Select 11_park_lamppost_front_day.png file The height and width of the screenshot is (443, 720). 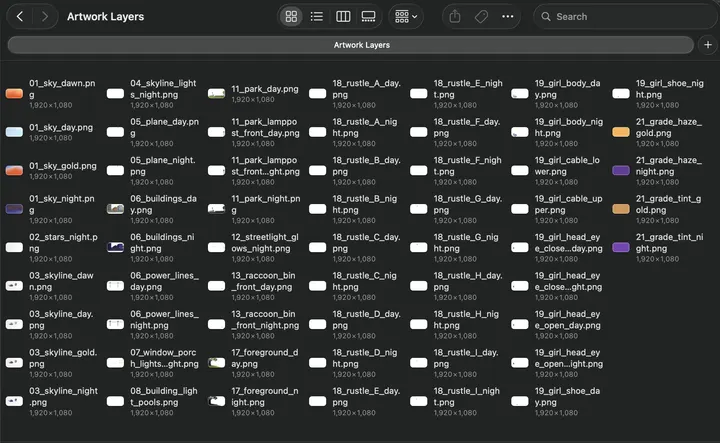[x=254, y=132]
